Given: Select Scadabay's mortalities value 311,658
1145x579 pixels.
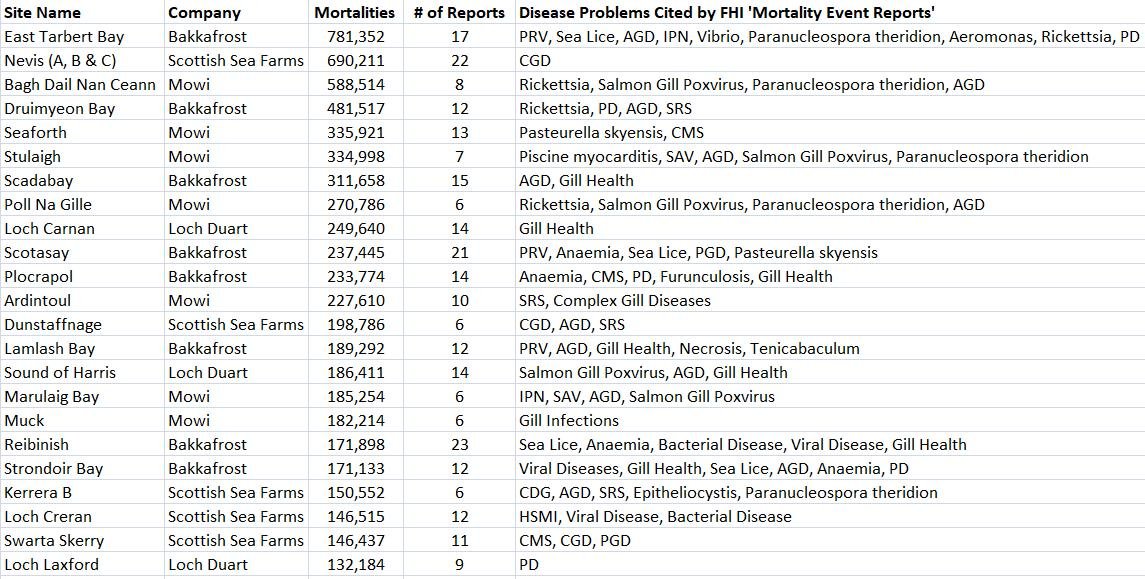Looking at the screenshot, I should 356,181.
